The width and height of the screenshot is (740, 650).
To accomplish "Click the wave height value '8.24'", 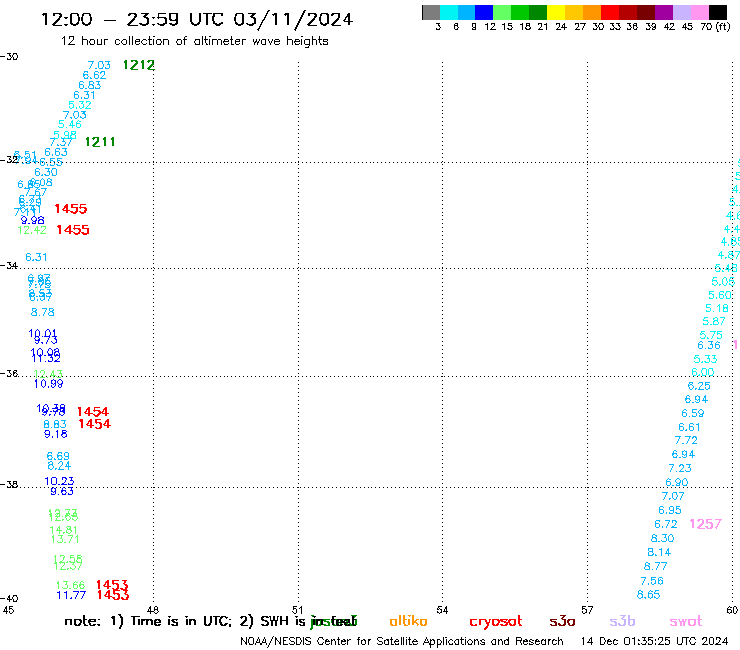I will [x=59, y=466].
